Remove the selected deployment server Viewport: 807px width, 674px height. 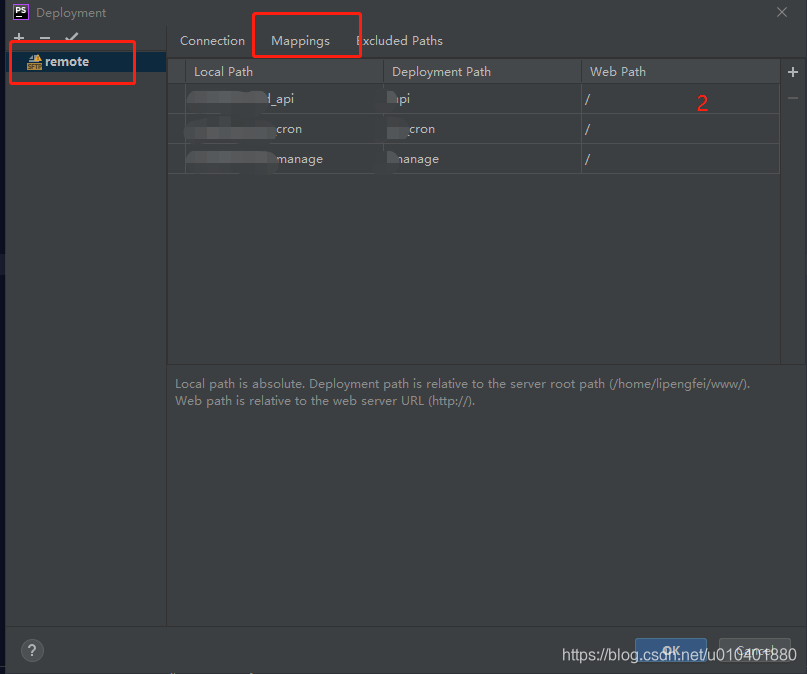click(x=44, y=38)
